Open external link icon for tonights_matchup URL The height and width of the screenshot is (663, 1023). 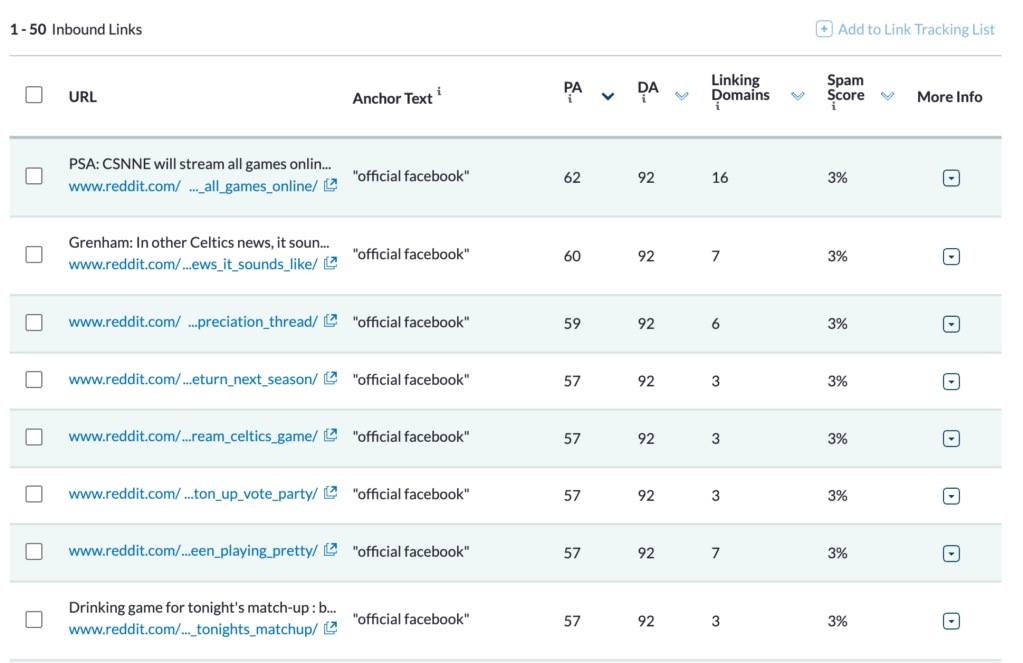pos(330,629)
